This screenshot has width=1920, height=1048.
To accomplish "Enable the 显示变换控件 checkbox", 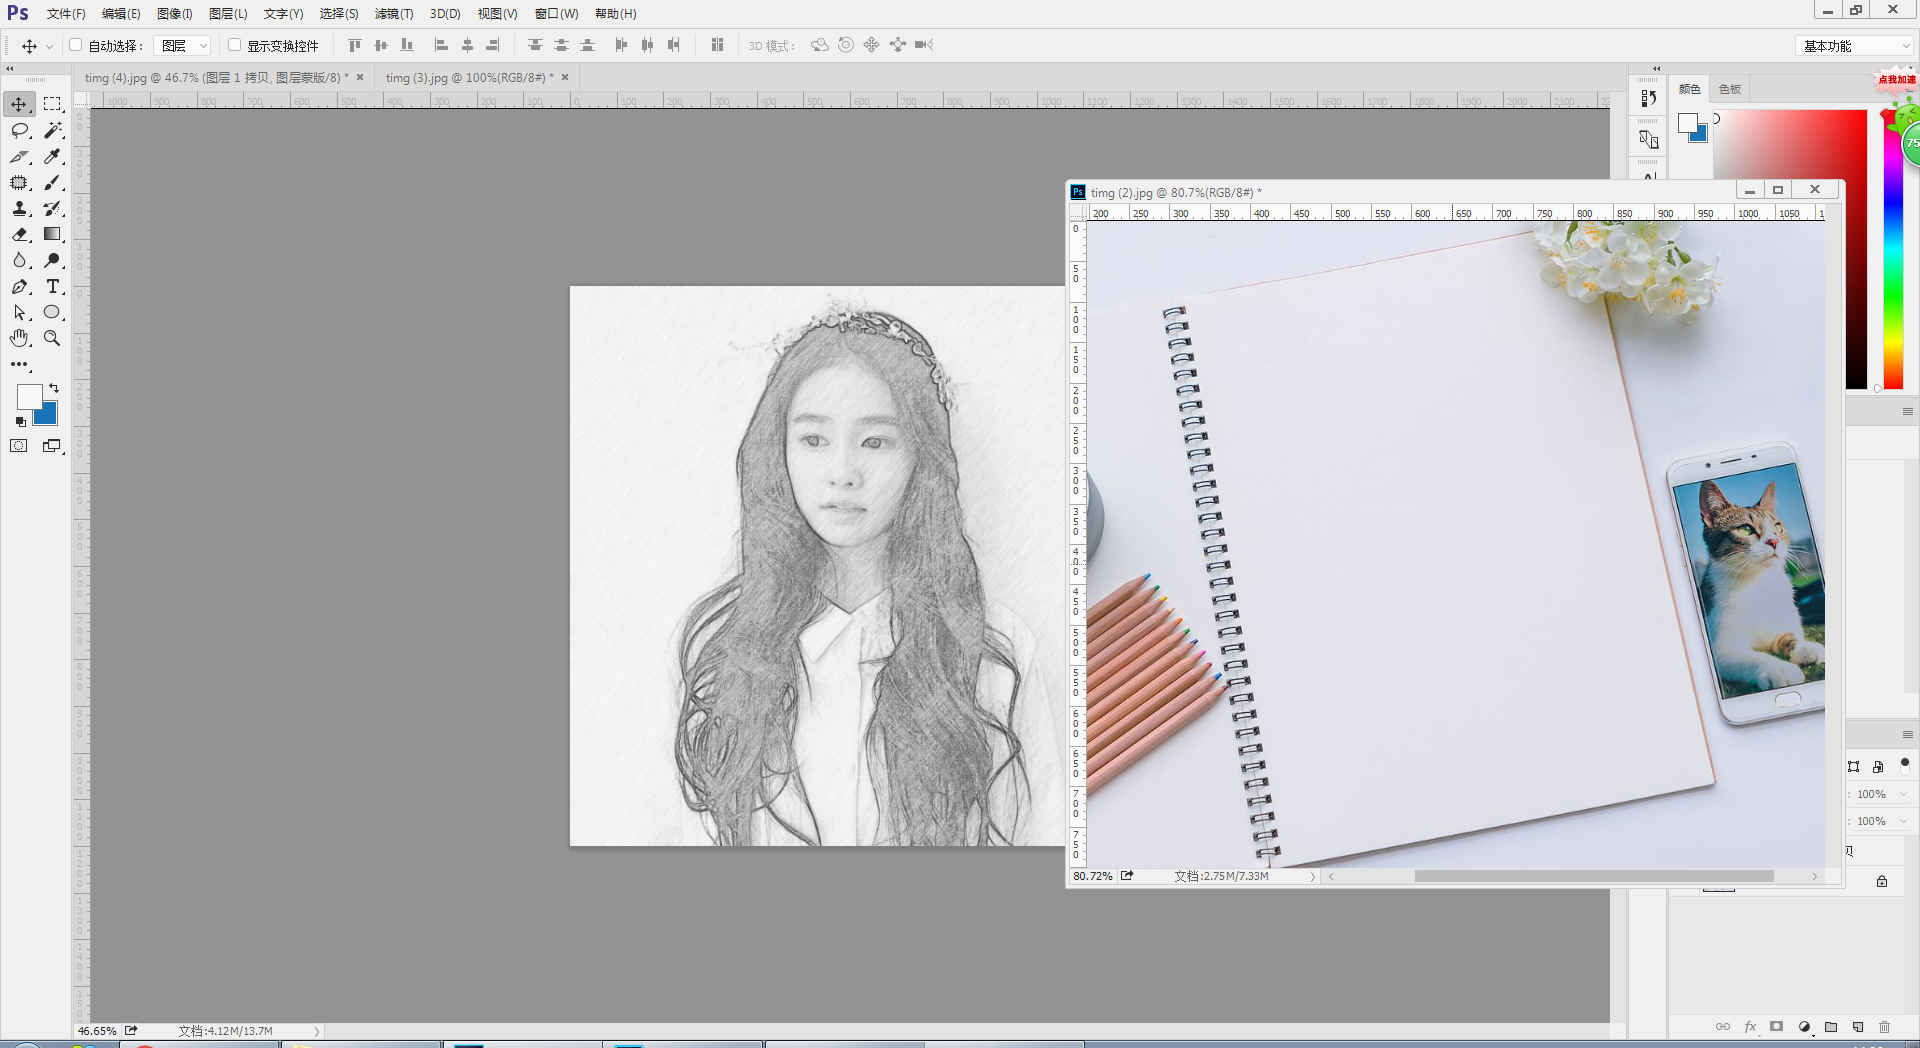I will [234, 45].
